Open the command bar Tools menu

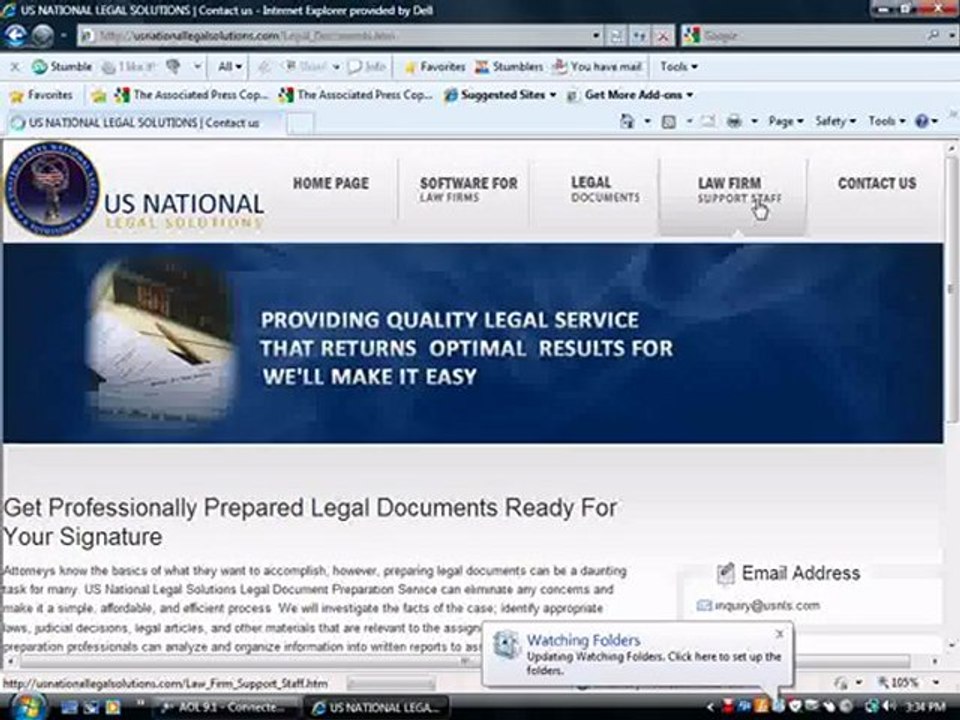[x=886, y=121]
